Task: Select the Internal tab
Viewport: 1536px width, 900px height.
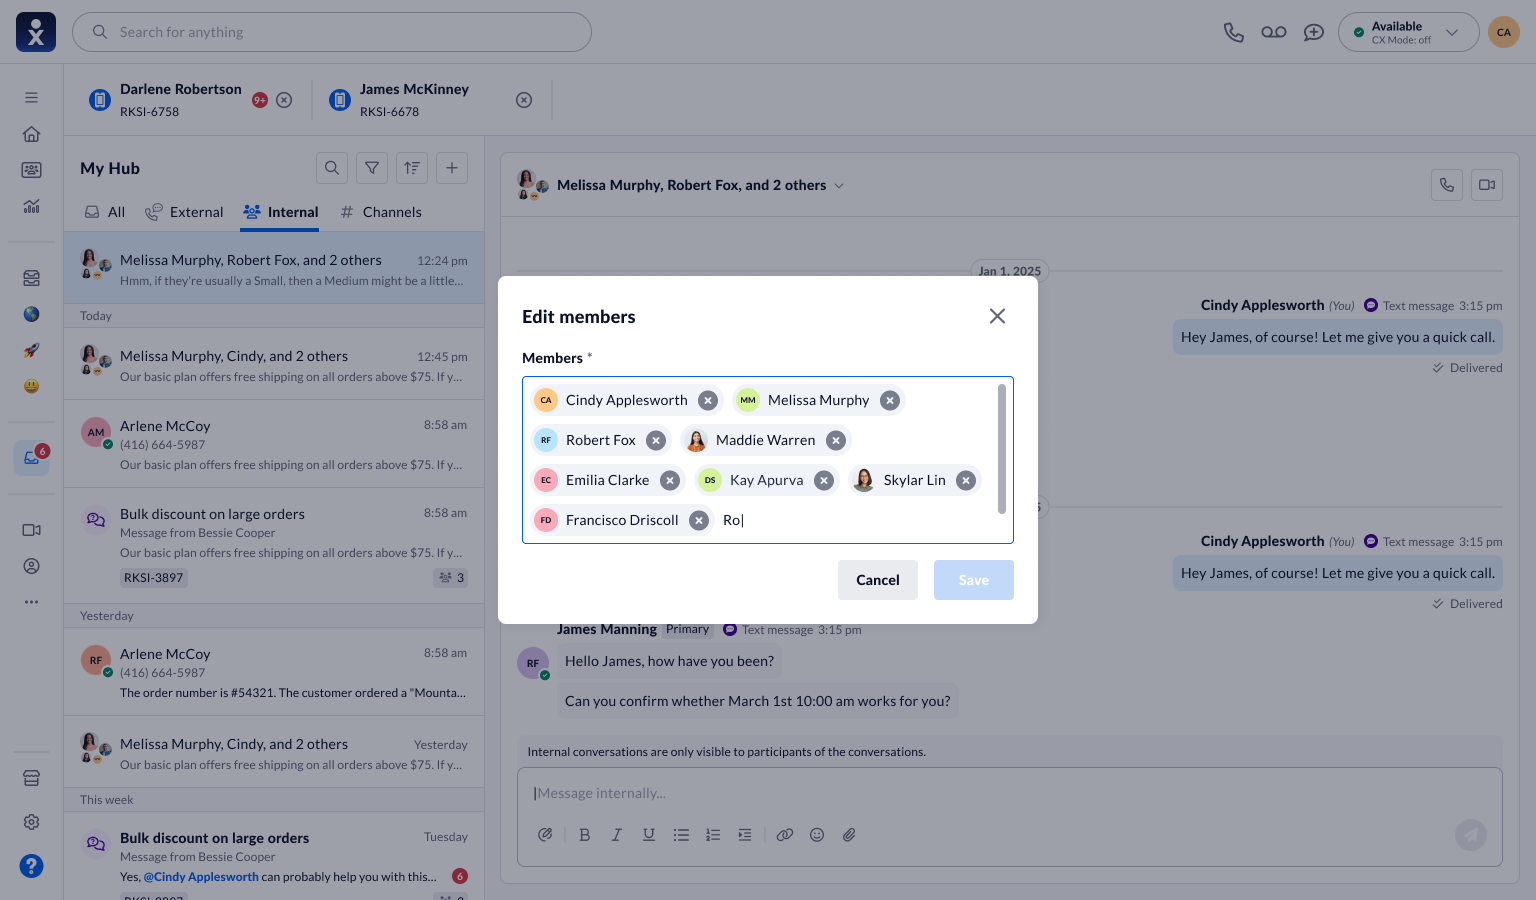Action: (281, 212)
